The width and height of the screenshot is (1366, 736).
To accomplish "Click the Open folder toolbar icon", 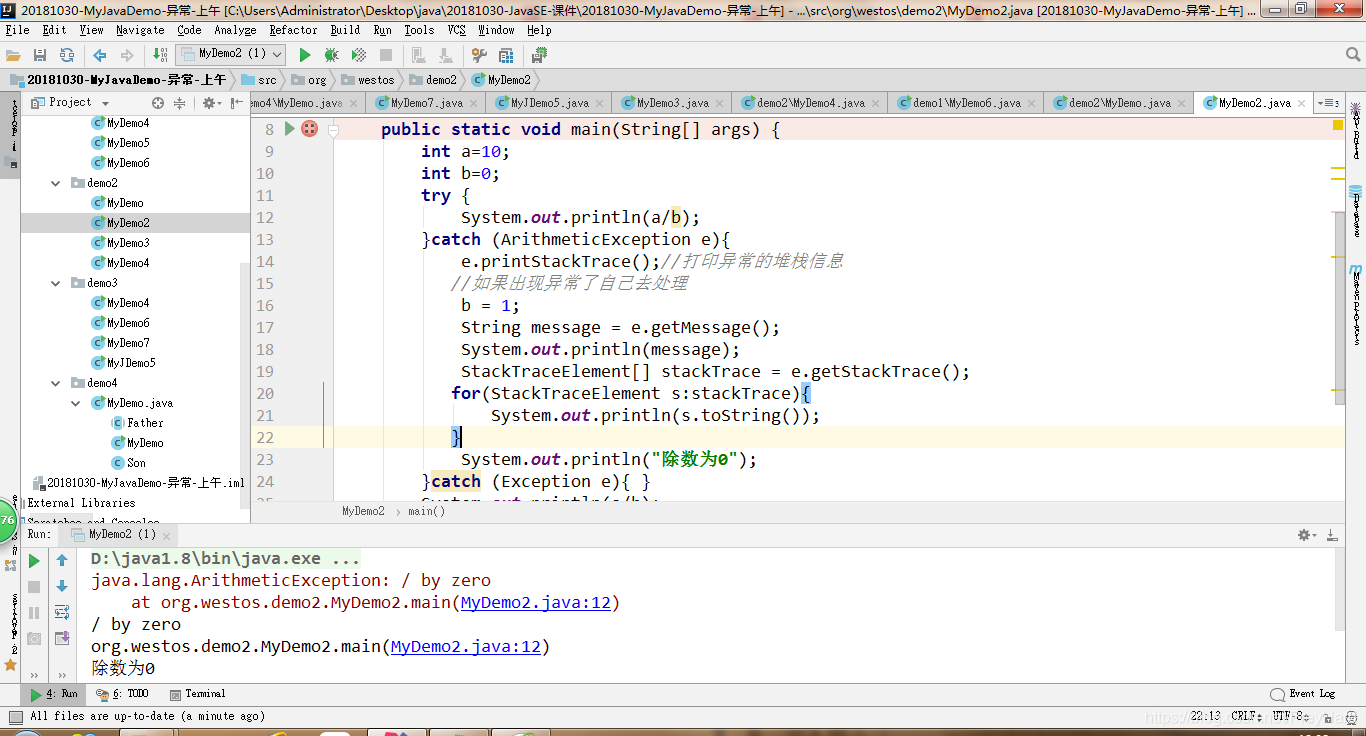I will (x=13, y=55).
